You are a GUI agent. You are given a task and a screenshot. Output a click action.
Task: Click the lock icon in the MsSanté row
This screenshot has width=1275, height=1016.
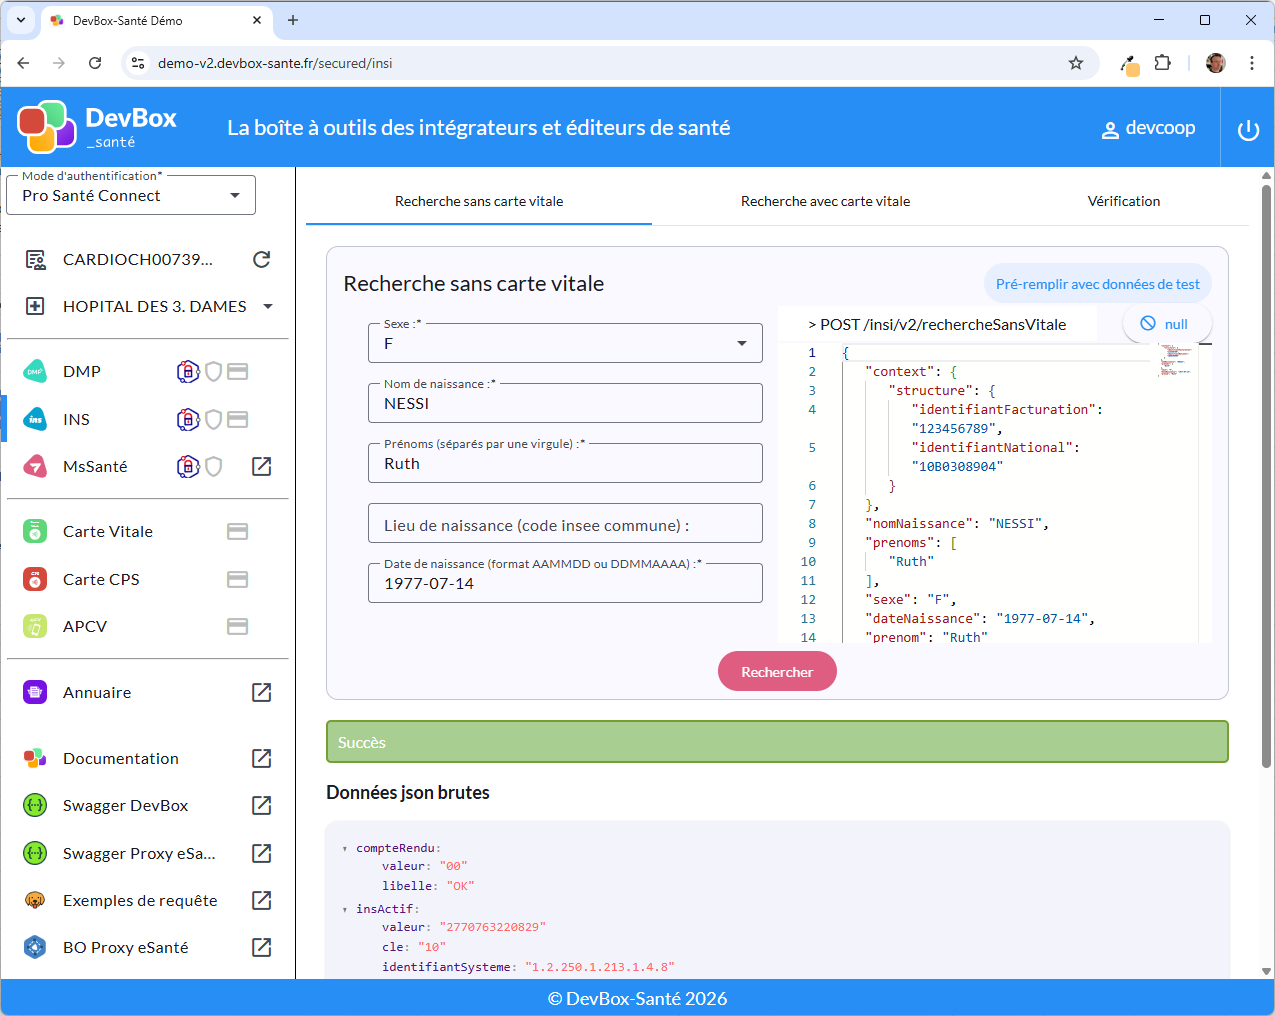click(188, 466)
